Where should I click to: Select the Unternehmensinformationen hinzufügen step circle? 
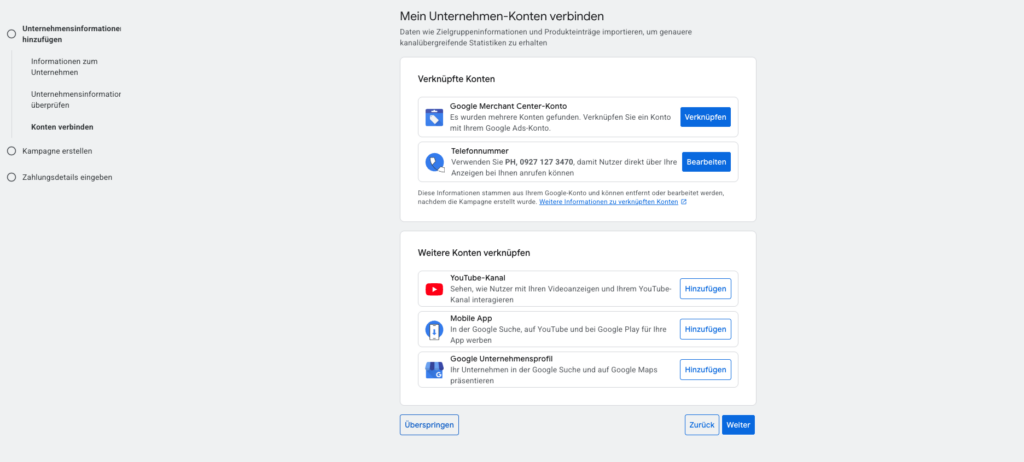(x=11, y=34)
